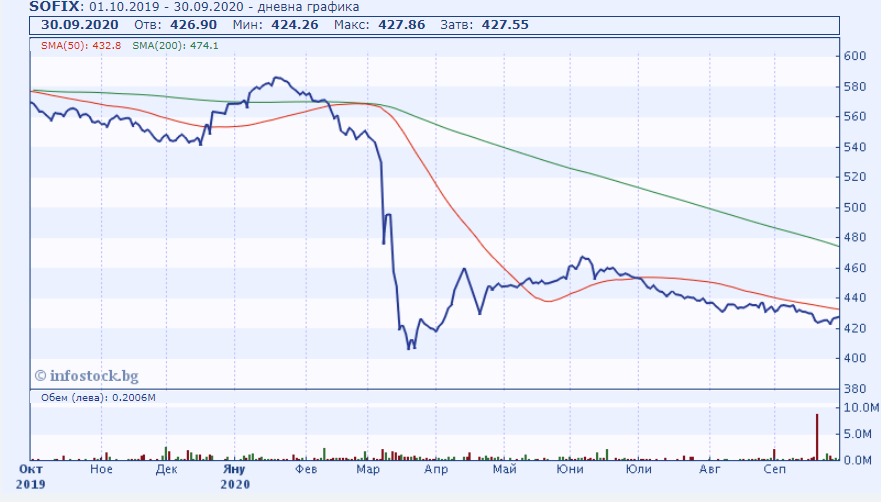Click the volume label Обем (лева): 0.2006M
The width and height of the screenshot is (881, 502).
pyautogui.click(x=98, y=397)
